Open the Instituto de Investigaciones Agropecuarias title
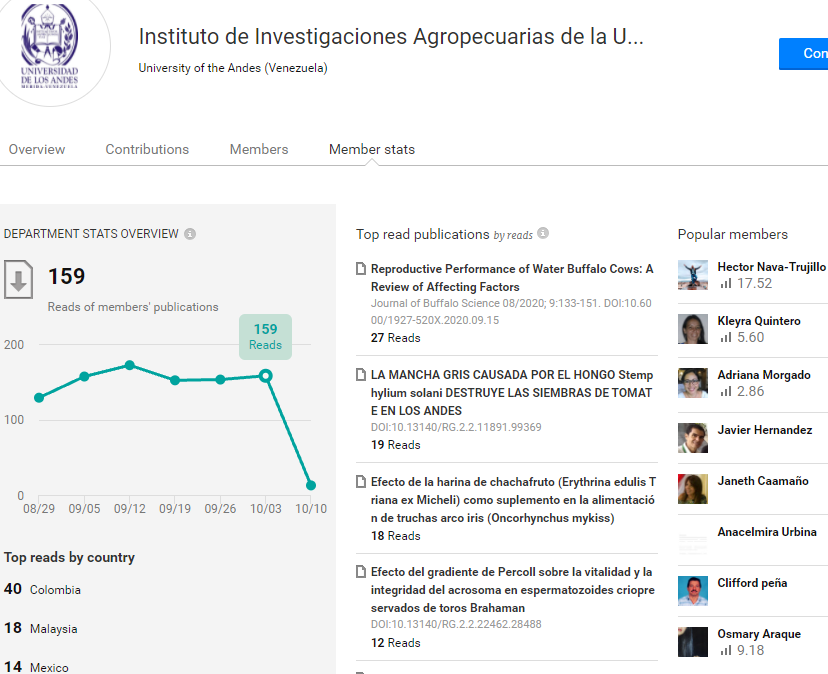This screenshot has width=828, height=674. [391, 37]
